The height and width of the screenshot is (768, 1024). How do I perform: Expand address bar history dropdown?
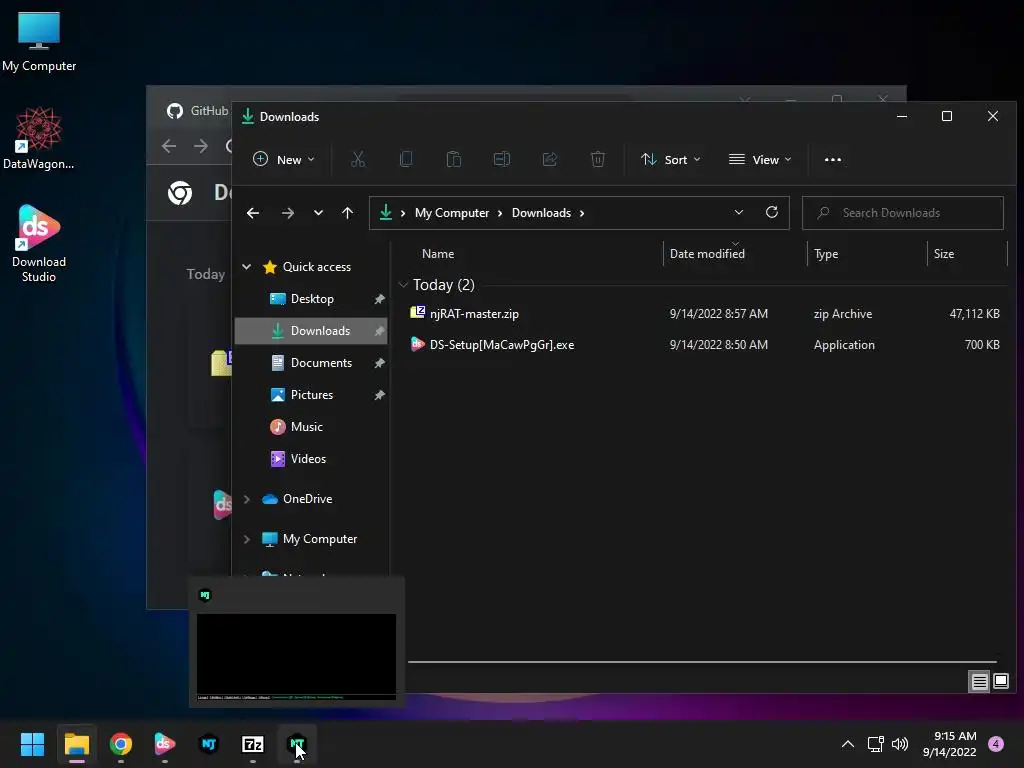[x=739, y=212]
